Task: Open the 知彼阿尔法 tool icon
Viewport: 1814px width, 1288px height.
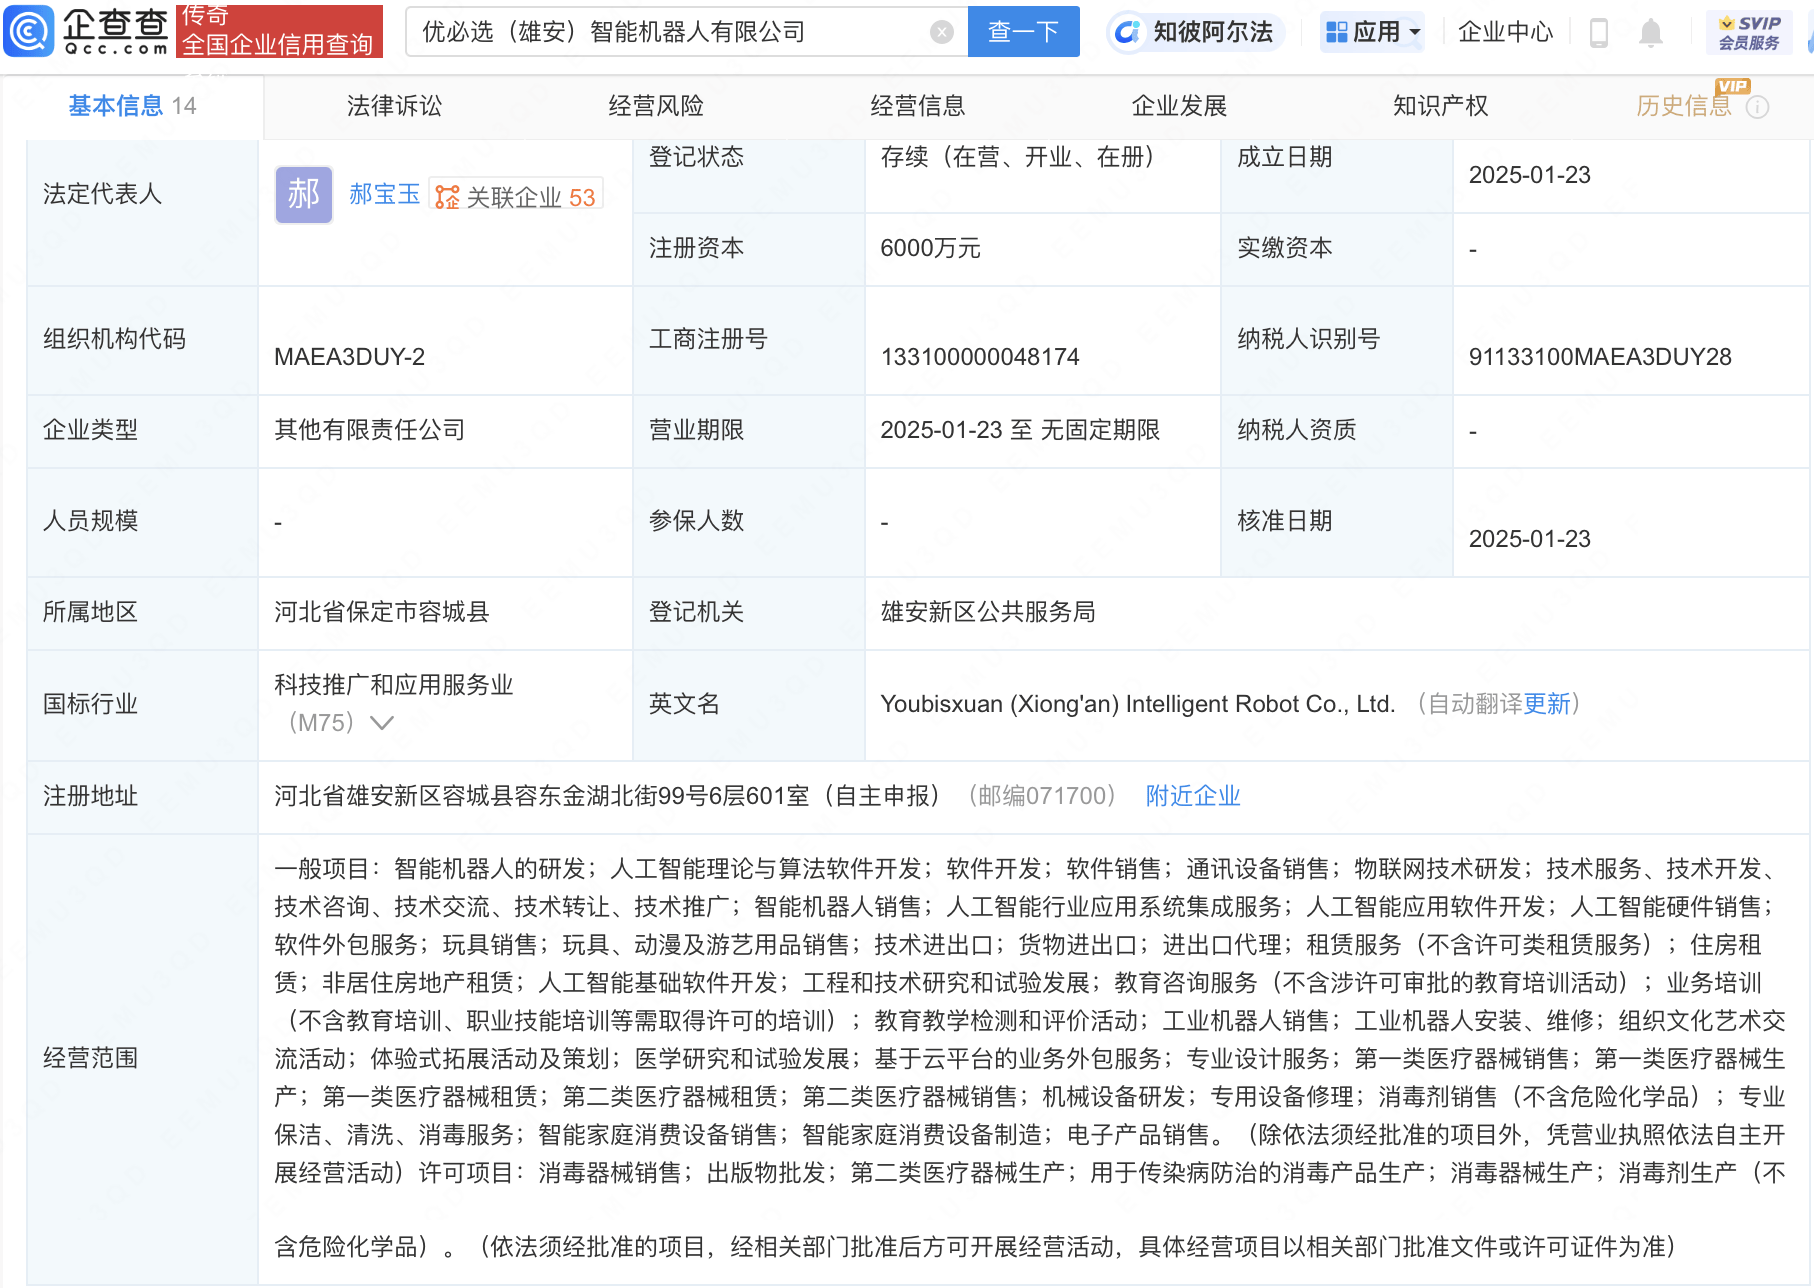Action: [x=1129, y=31]
